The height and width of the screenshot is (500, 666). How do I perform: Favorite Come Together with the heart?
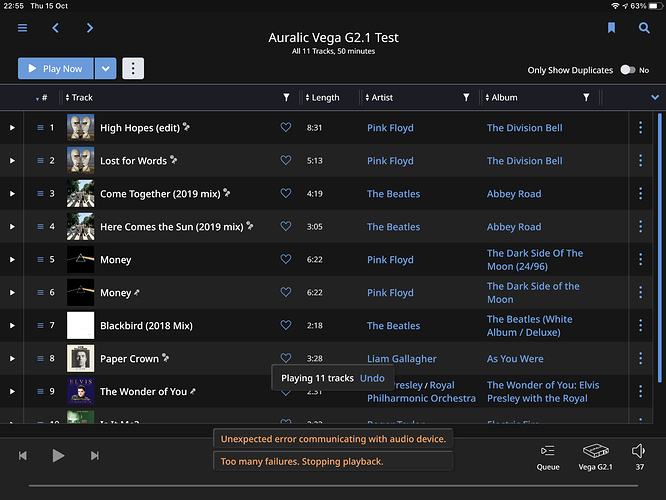point(286,193)
